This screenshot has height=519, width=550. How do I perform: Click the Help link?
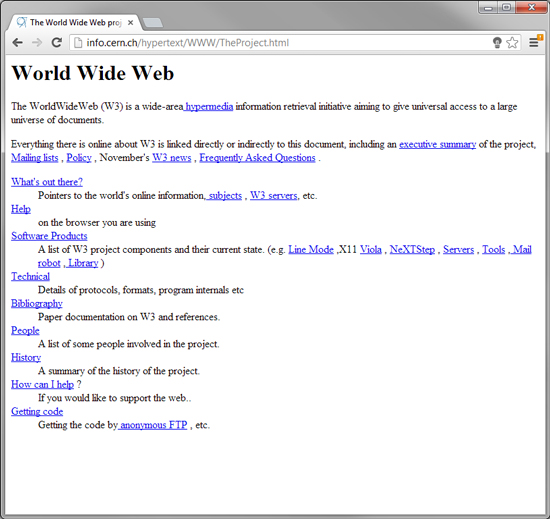pos(21,209)
